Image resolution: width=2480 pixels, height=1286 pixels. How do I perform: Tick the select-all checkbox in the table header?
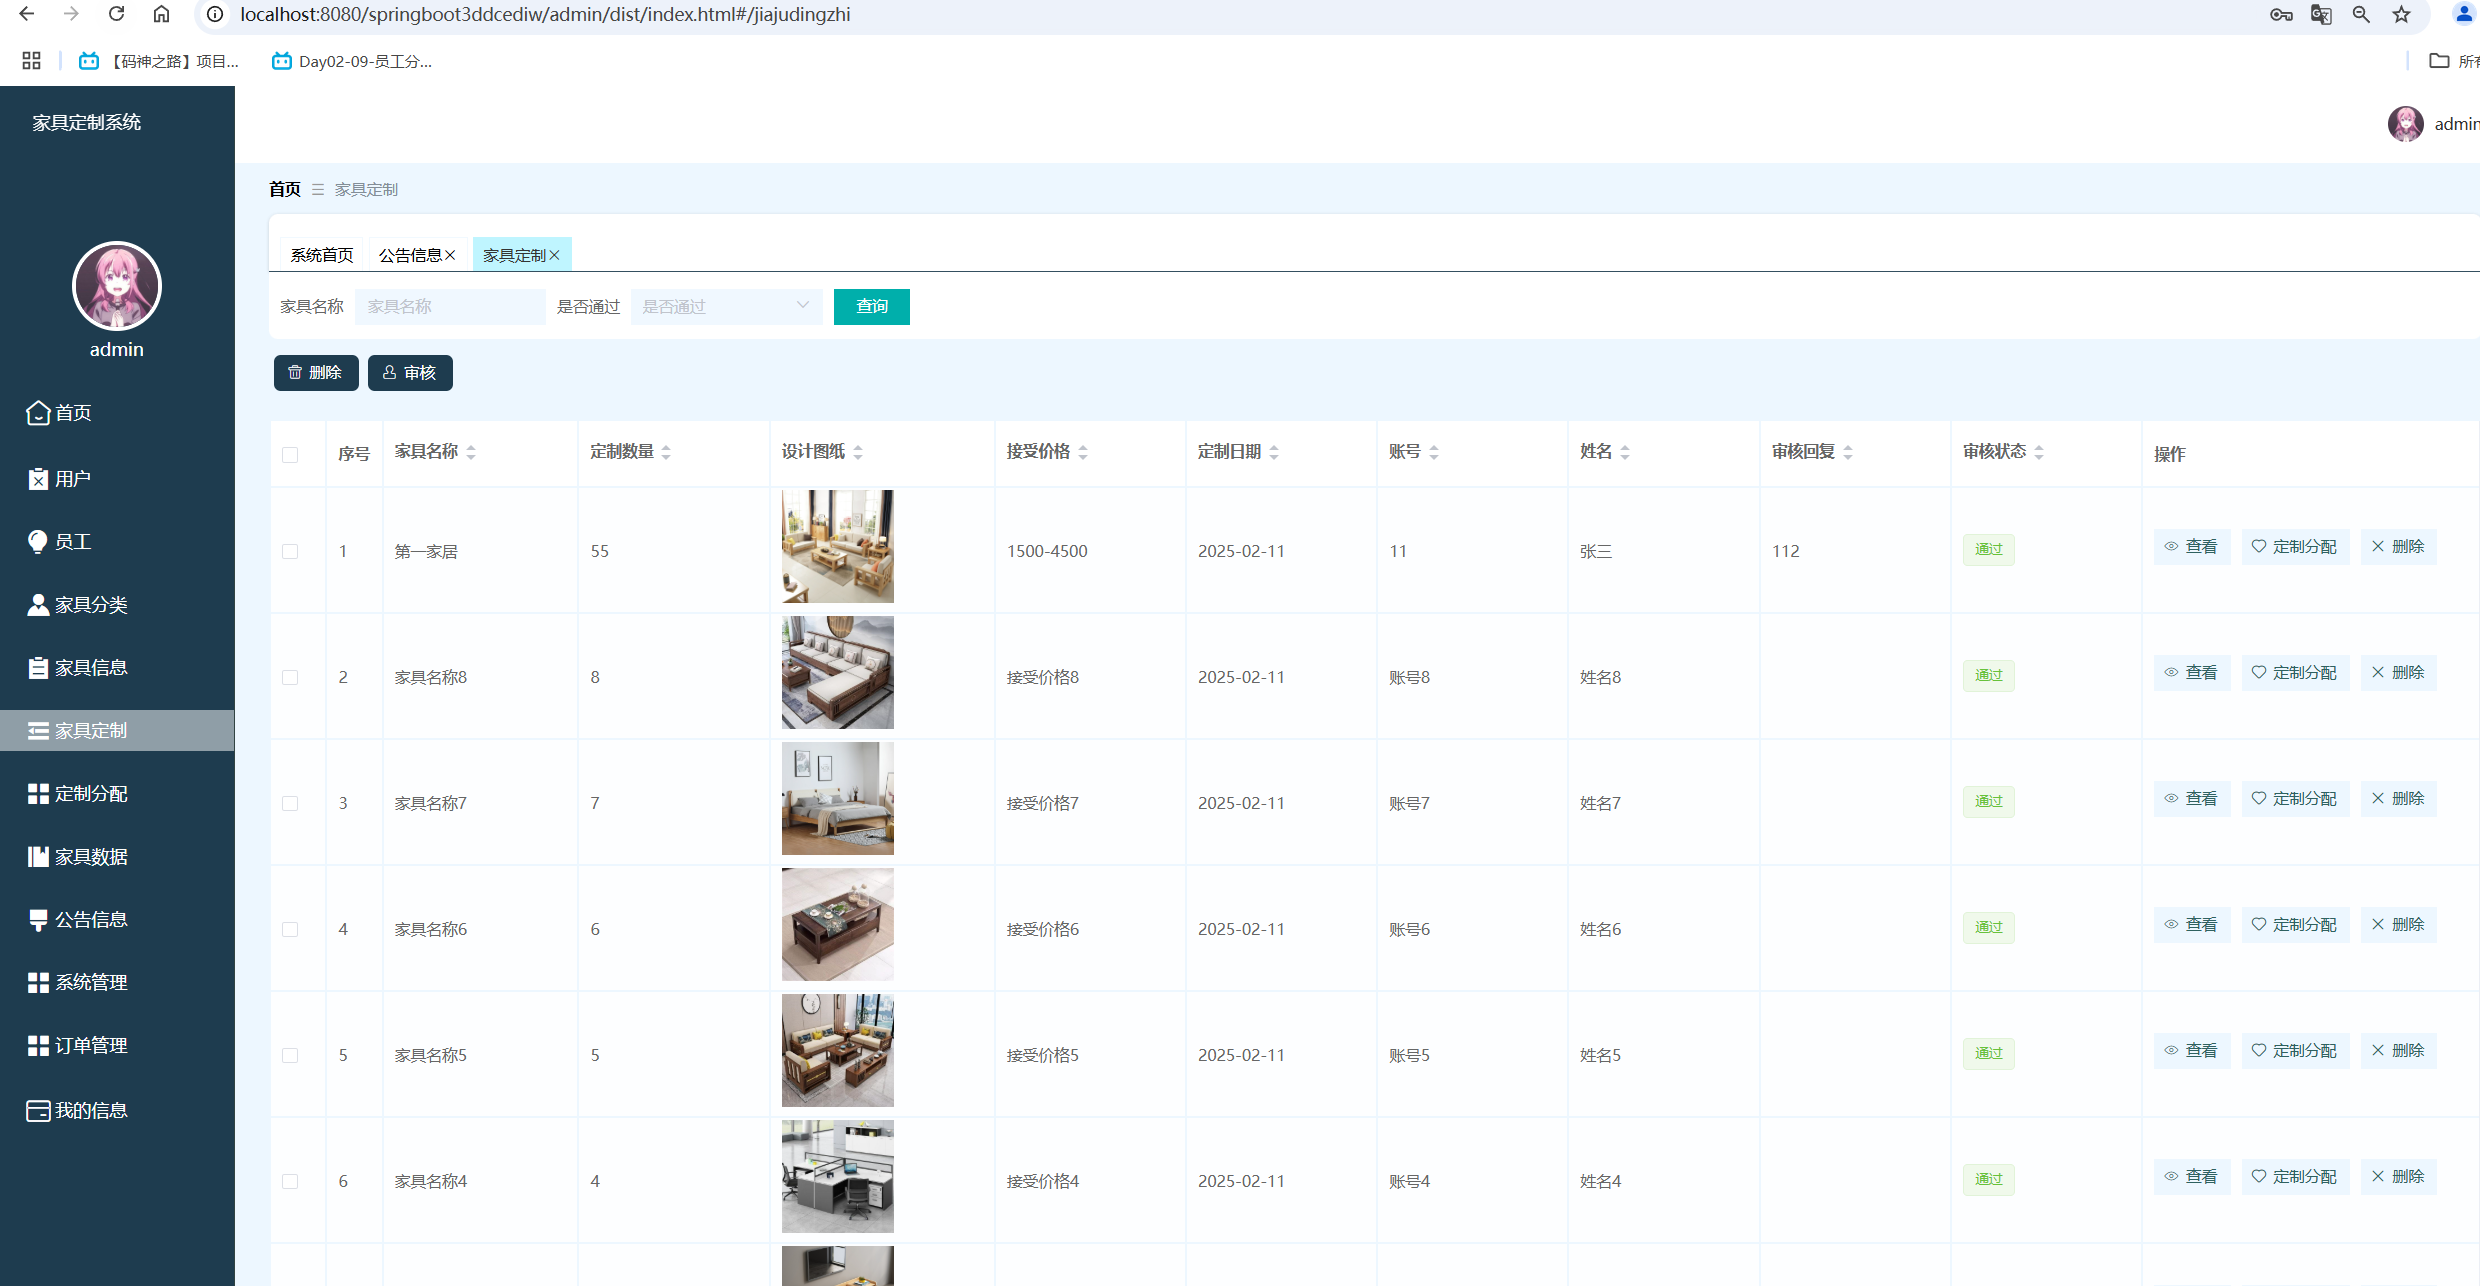290,455
